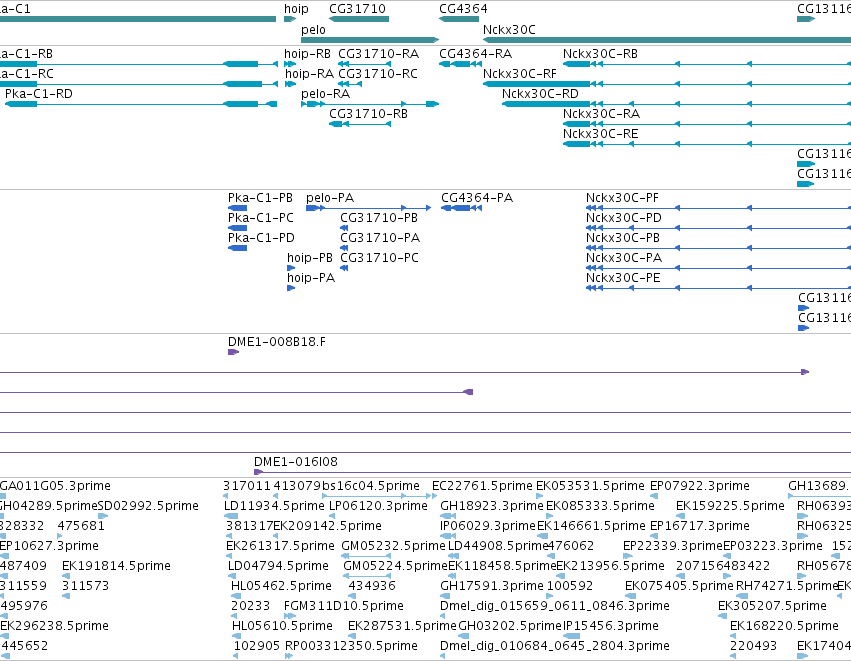Click the Nckx30C-PD protein label
Image resolution: width=851 pixels, height=661 pixels.
pyautogui.click(x=624, y=218)
